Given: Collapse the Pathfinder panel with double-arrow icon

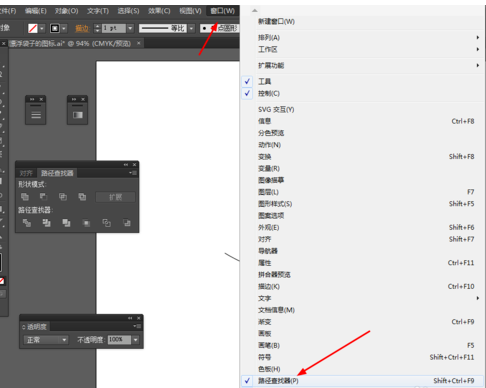Looking at the screenshot, I should 126,165.
